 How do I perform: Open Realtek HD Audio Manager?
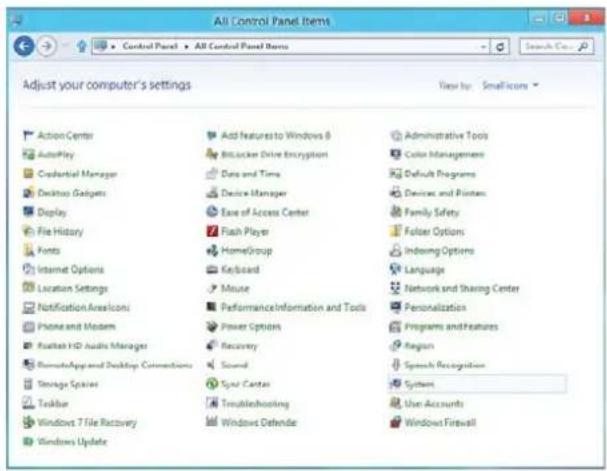click(x=92, y=346)
